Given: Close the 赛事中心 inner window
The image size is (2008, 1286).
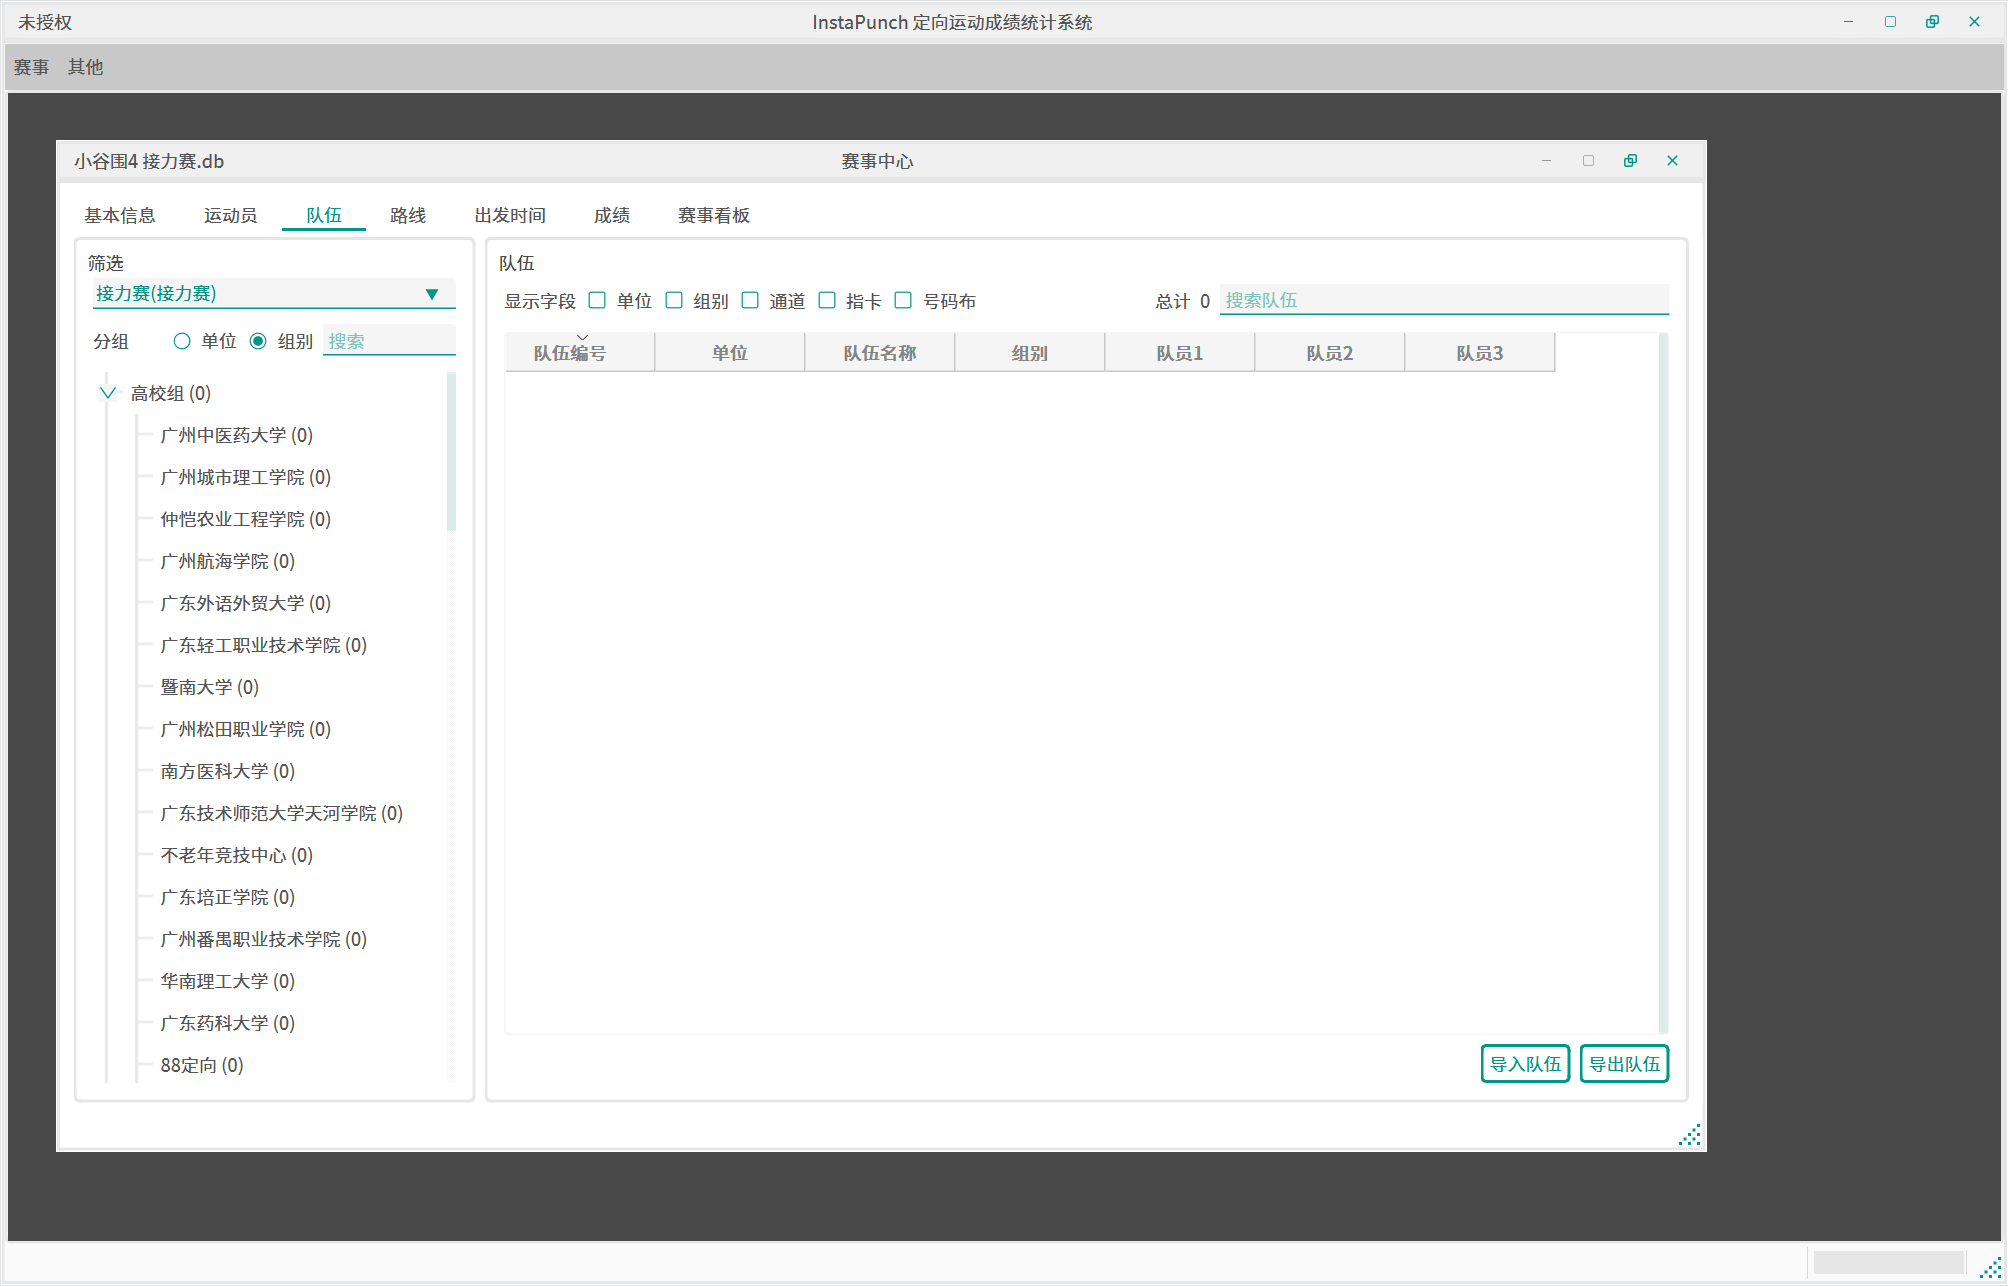Looking at the screenshot, I should click(x=1672, y=161).
